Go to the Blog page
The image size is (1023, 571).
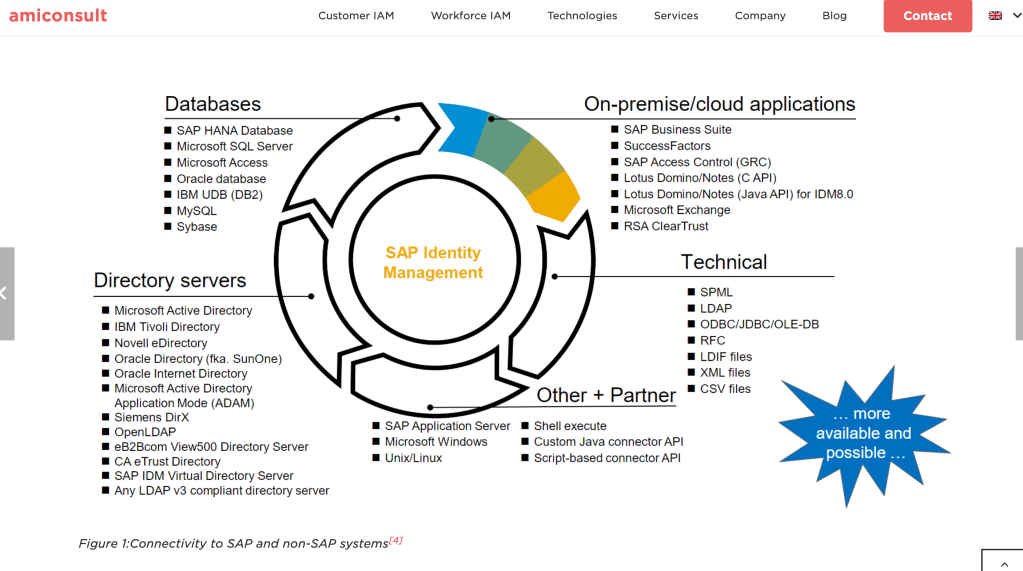(x=834, y=16)
